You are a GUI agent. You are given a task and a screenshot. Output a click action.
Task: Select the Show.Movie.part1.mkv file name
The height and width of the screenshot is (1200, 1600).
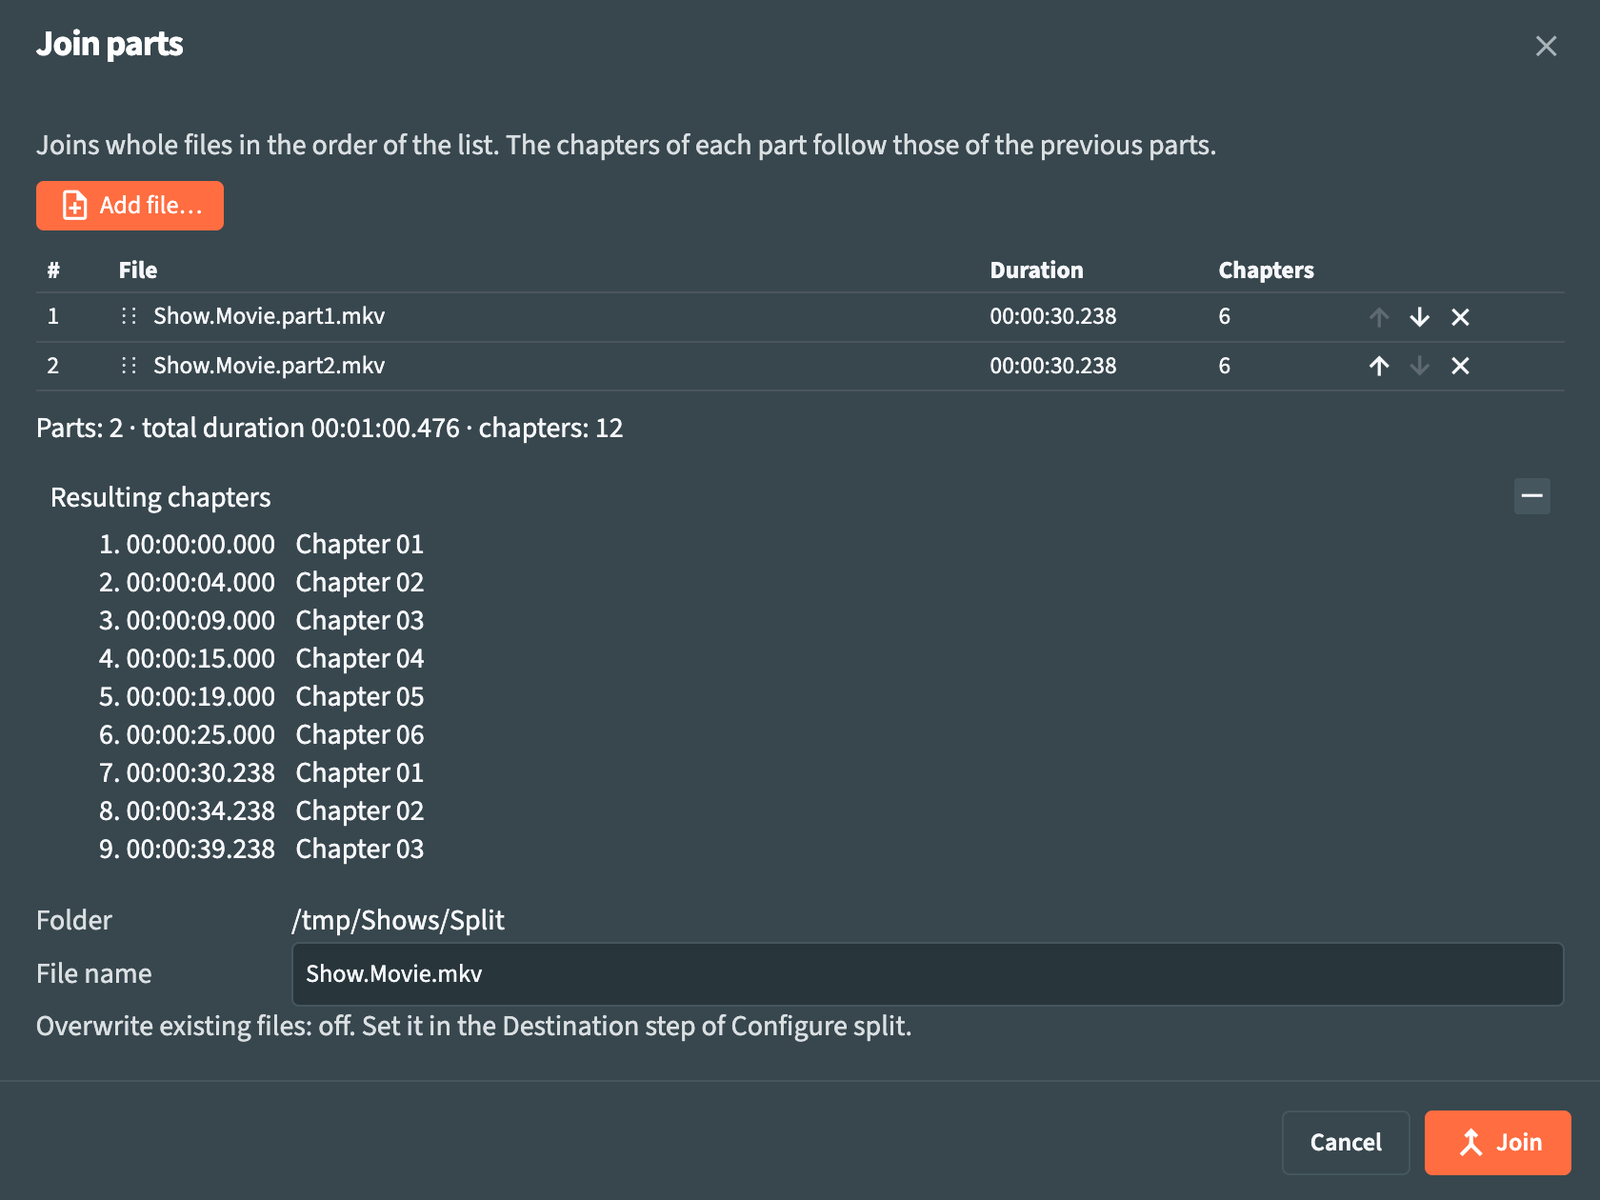point(269,316)
